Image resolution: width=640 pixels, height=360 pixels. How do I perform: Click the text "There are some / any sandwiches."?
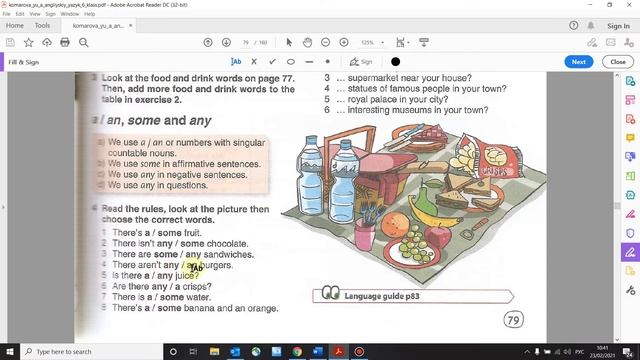(x=183, y=254)
